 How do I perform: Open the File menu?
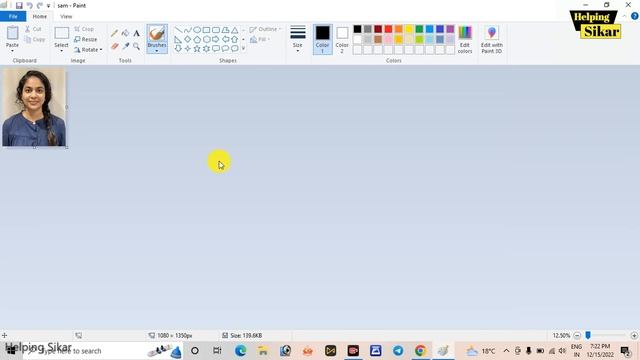(13, 16)
